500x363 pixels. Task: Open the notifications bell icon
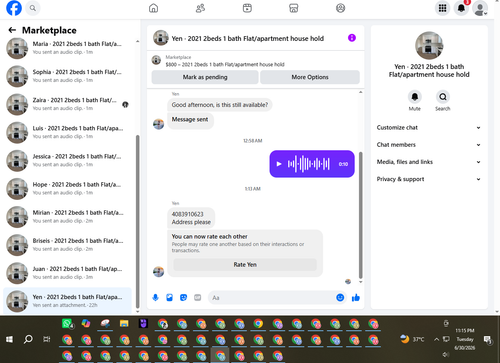(x=461, y=8)
